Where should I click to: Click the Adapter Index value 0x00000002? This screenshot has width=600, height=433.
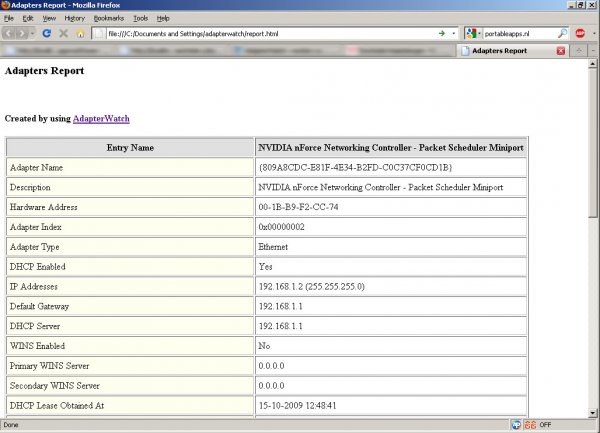[282, 227]
